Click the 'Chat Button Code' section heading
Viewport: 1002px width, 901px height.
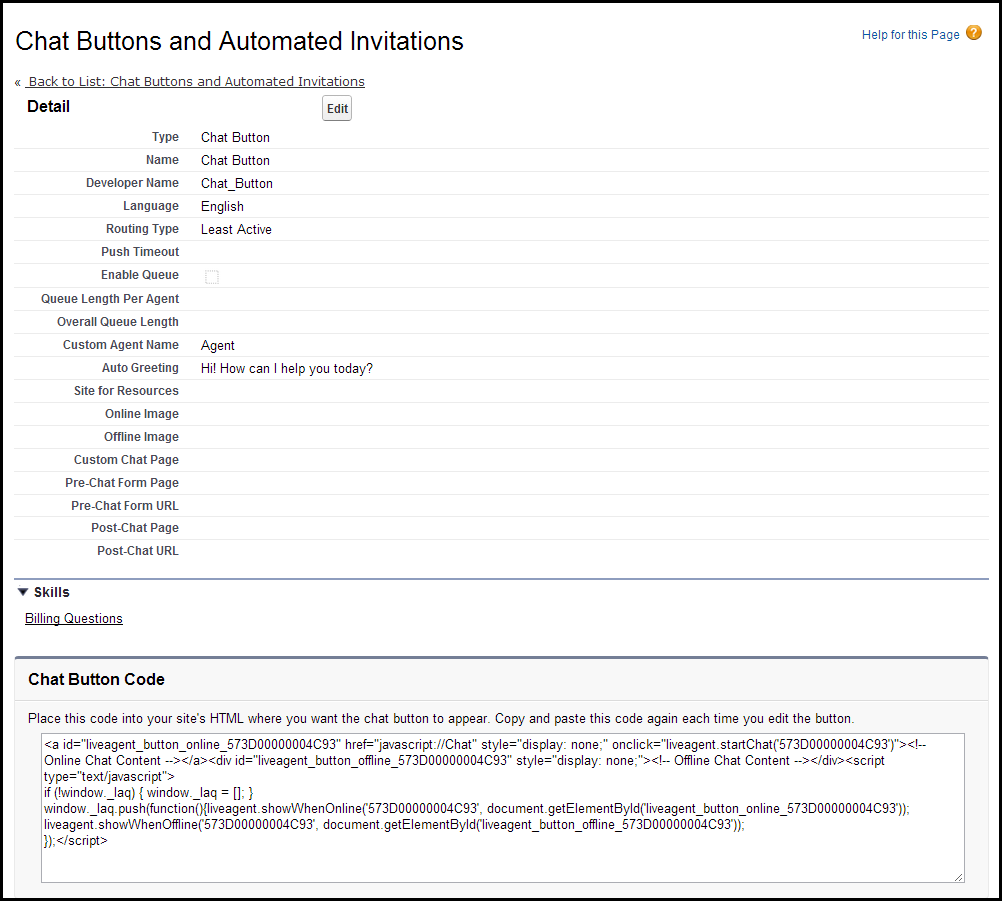(96, 679)
